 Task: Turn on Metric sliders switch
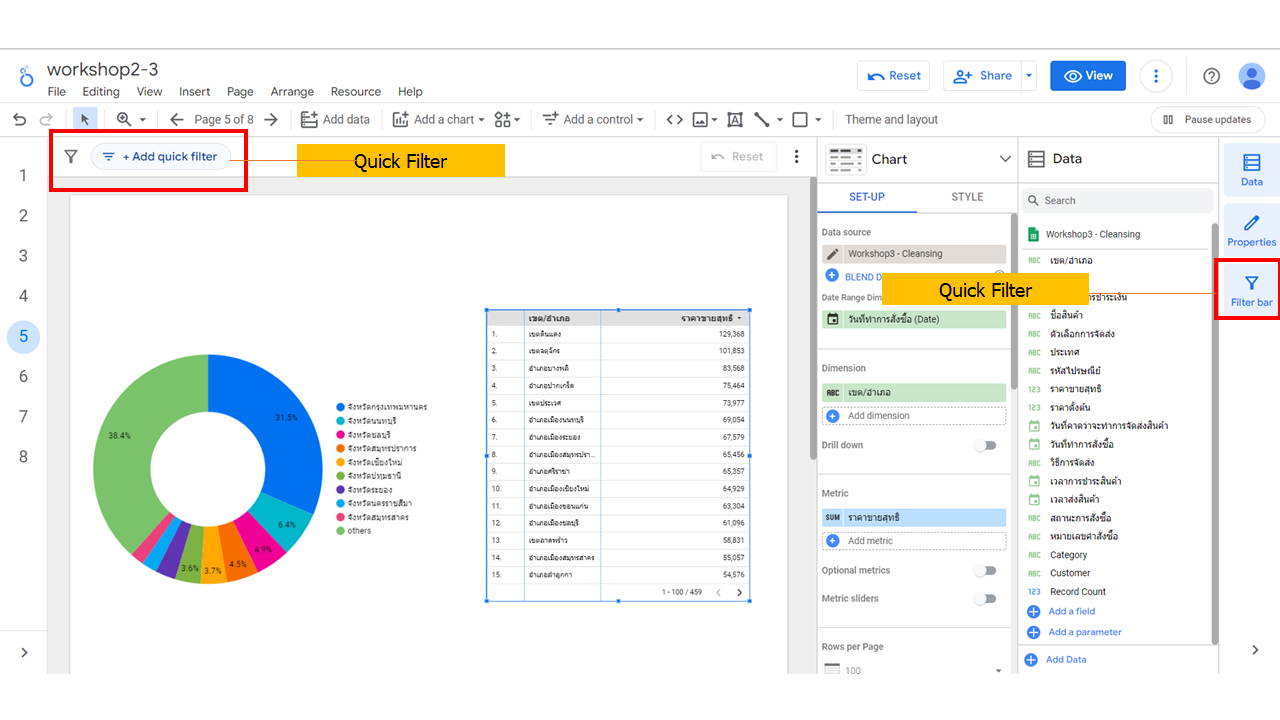986,598
